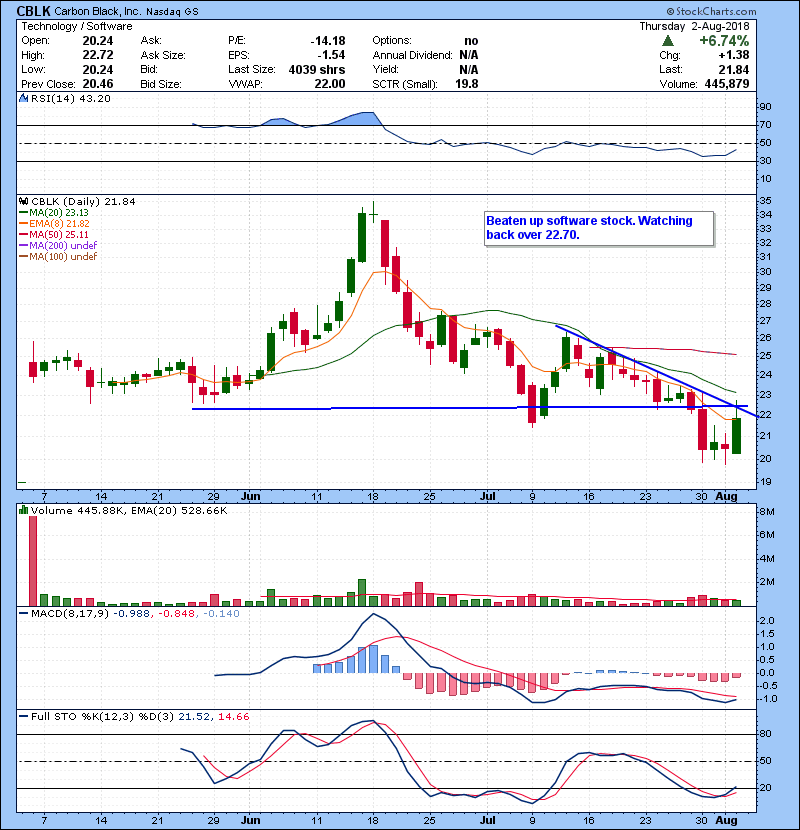Click the stochastic %D value 14.66

pos(233,716)
